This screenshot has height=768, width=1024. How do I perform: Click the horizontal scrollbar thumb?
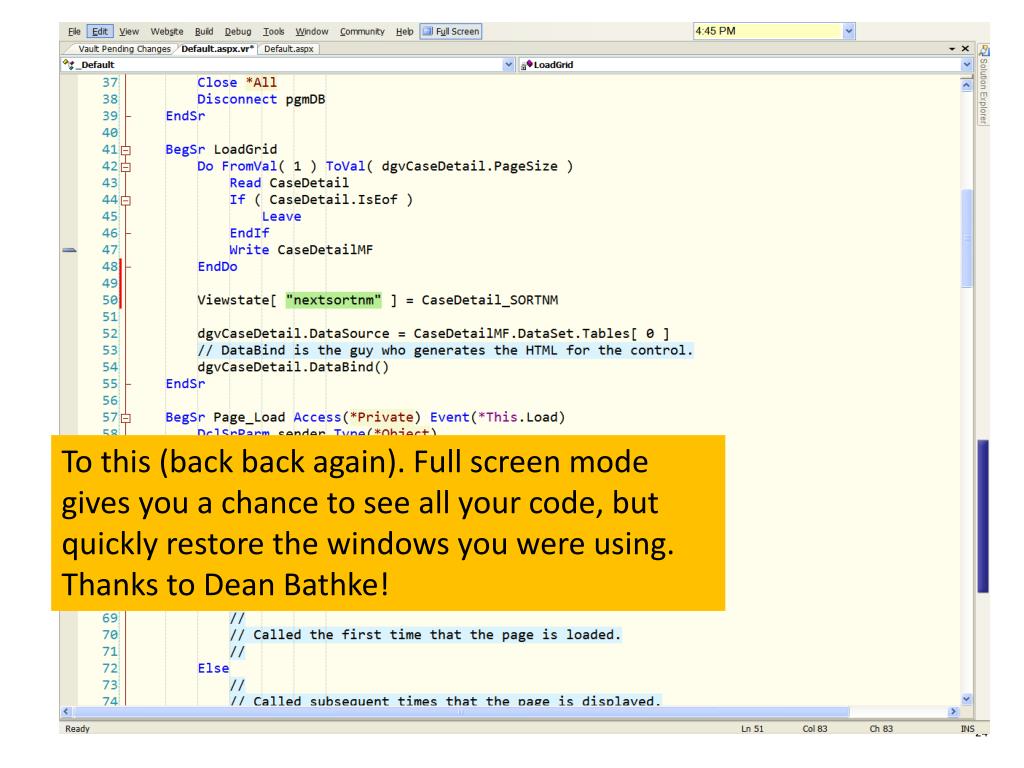pos(462,712)
